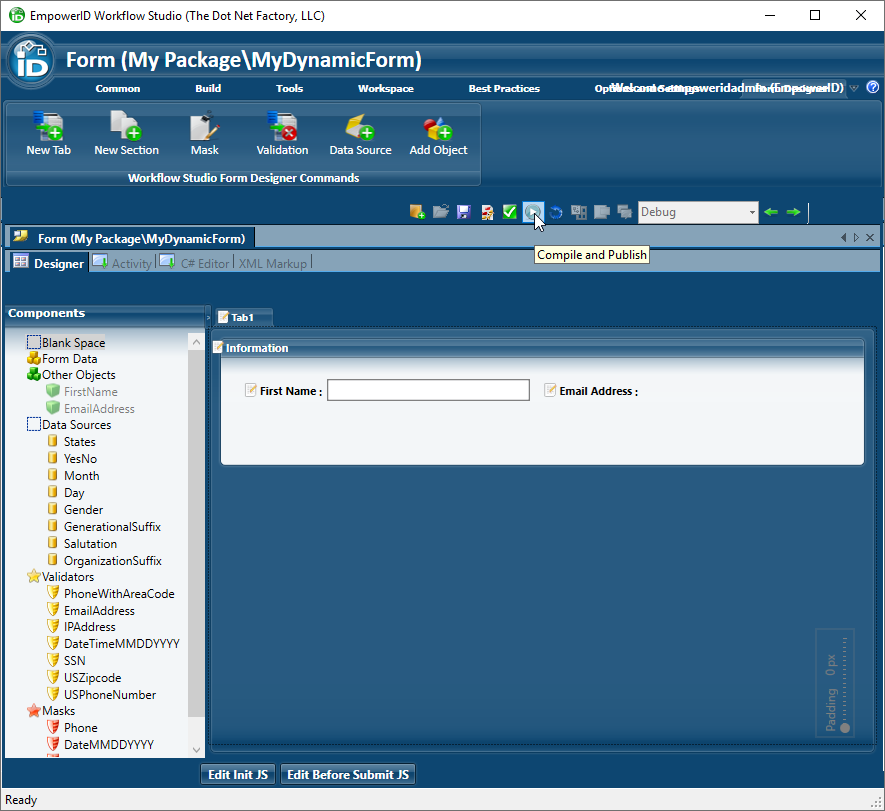This screenshot has height=811, width=885.
Task: Add a New Section to the form
Action: pyautogui.click(x=126, y=128)
